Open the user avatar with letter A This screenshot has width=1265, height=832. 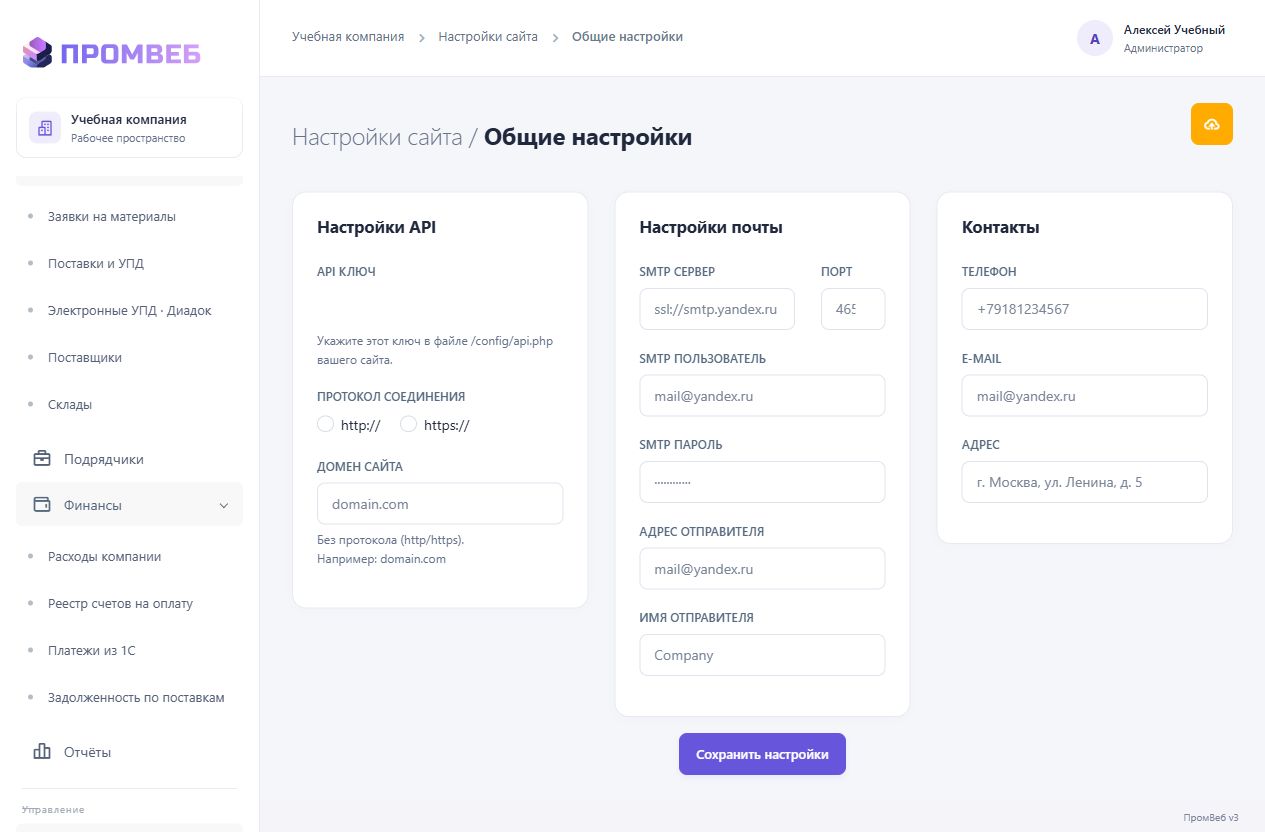click(1094, 39)
